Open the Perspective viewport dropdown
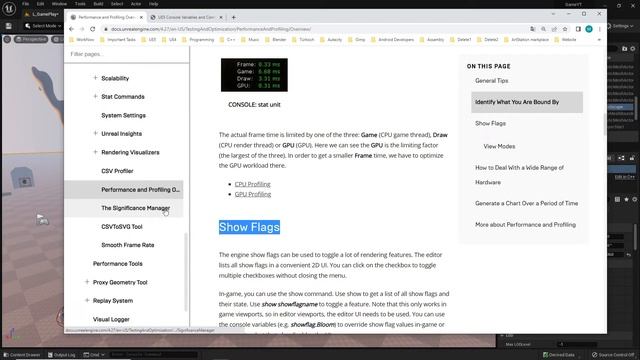640x360 pixels. pyautogui.click(x=31, y=39)
